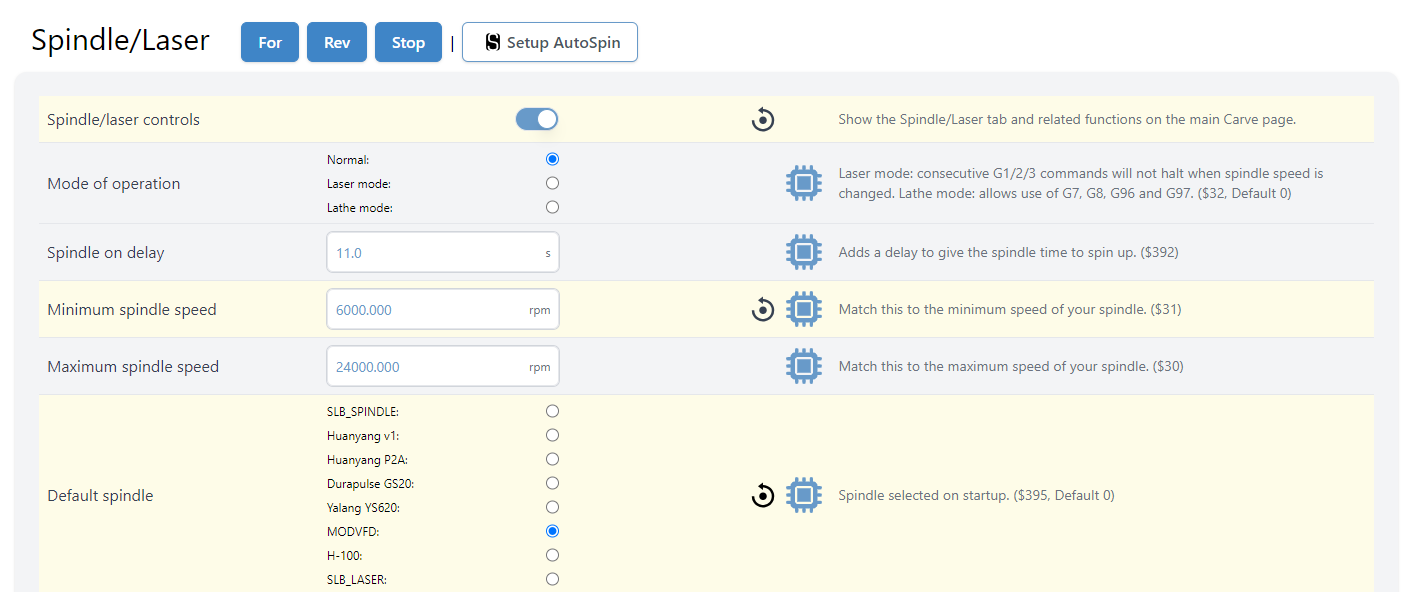This screenshot has width=1406, height=592.
Task: Click the Stop spindle button
Action: [408, 43]
